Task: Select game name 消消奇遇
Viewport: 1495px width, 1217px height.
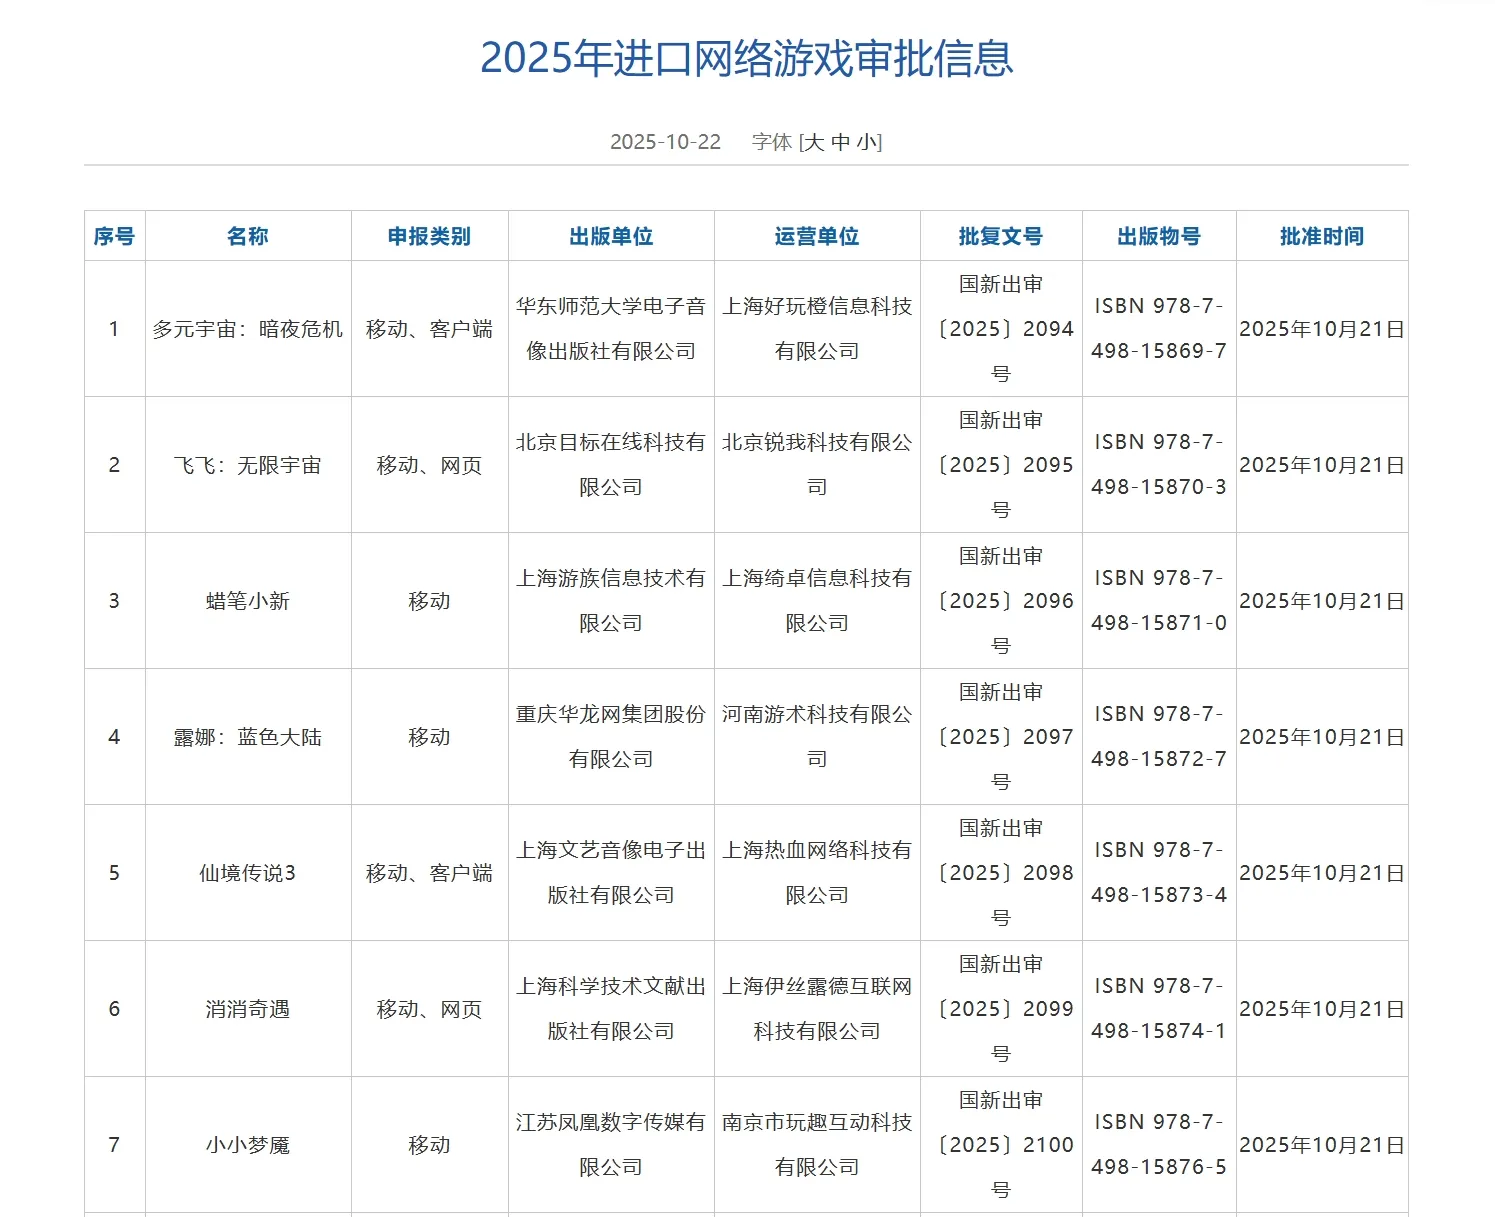Action: 248,1009
